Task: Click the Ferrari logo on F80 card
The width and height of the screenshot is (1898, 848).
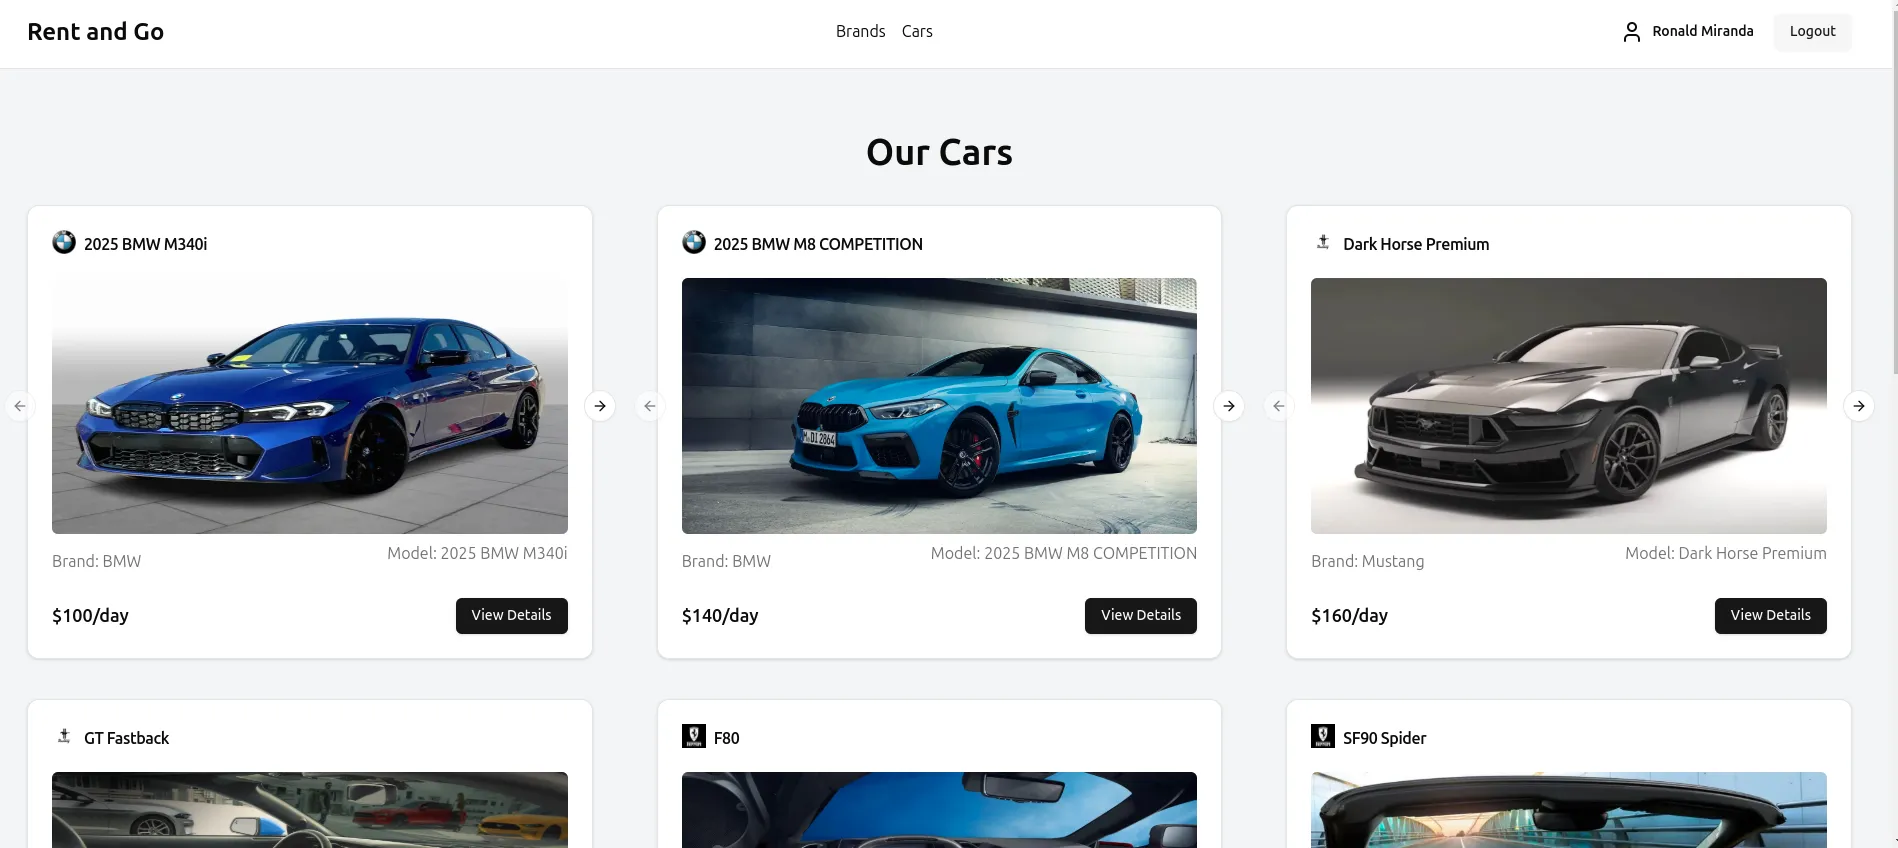Action: 694,736
